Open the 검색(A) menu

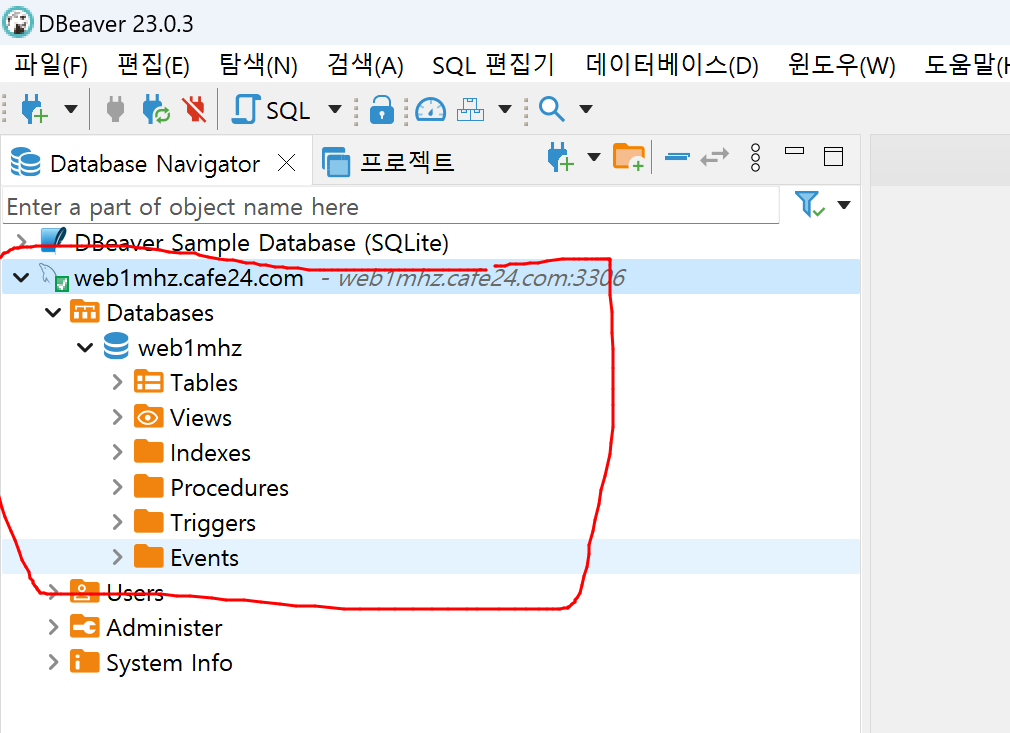coord(365,65)
